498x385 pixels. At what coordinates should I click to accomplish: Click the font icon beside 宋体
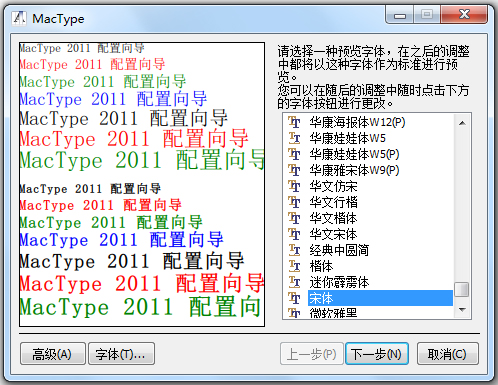(294, 298)
